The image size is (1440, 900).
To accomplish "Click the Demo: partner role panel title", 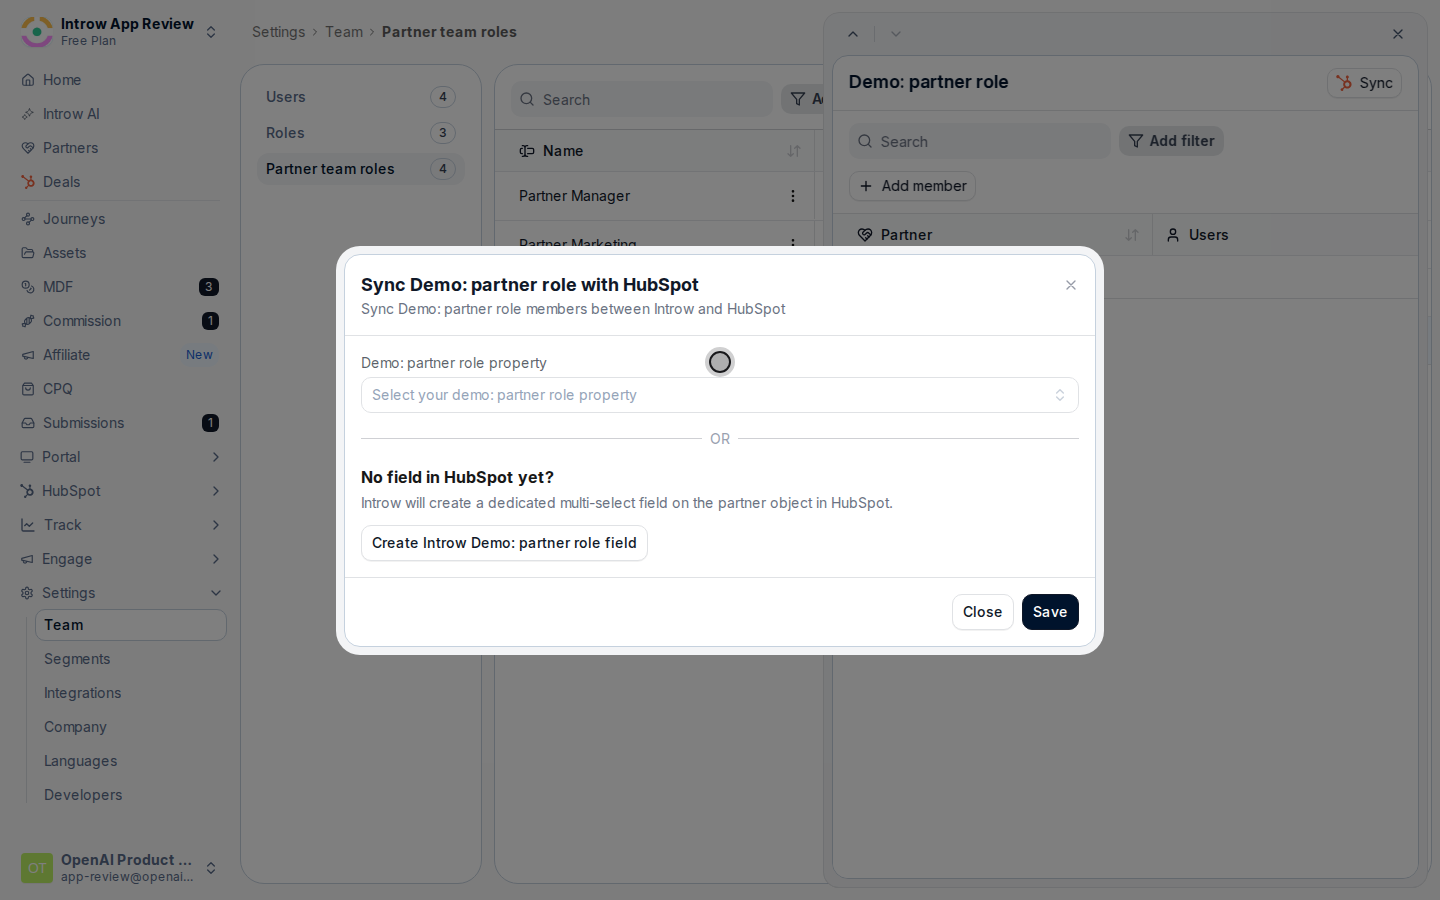I will [928, 82].
